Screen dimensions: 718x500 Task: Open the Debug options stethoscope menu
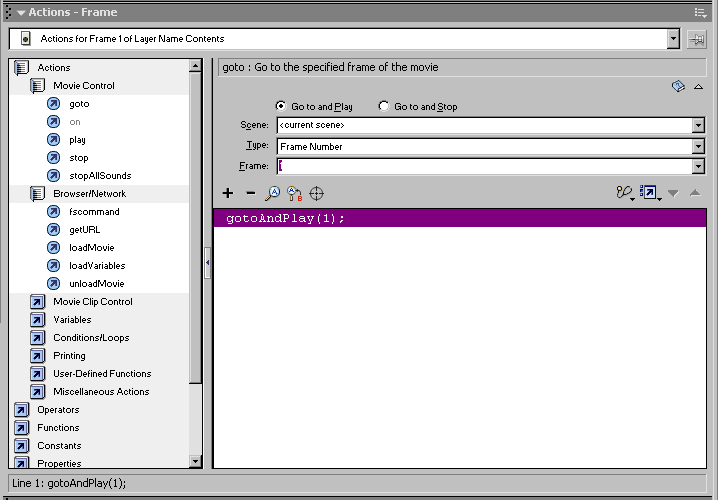coord(625,193)
